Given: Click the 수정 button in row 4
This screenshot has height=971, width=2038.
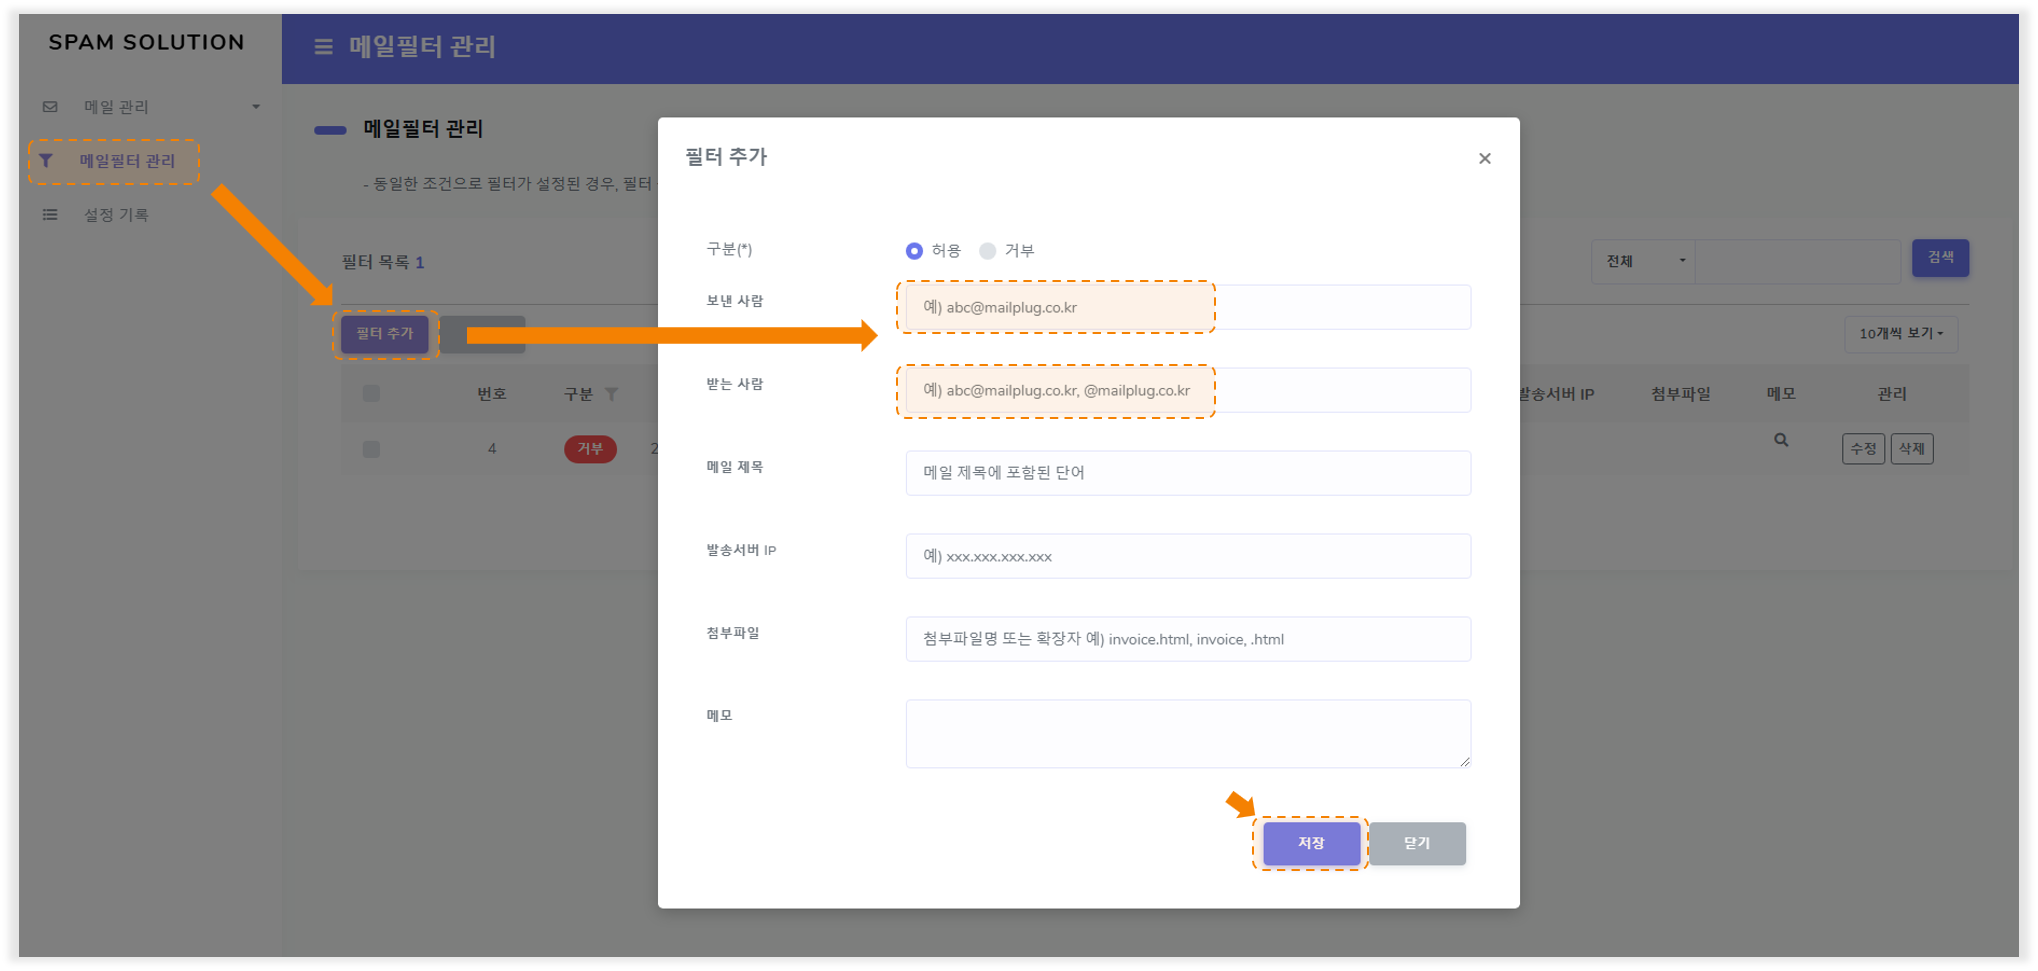Looking at the screenshot, I should [x=1863, y=449].
